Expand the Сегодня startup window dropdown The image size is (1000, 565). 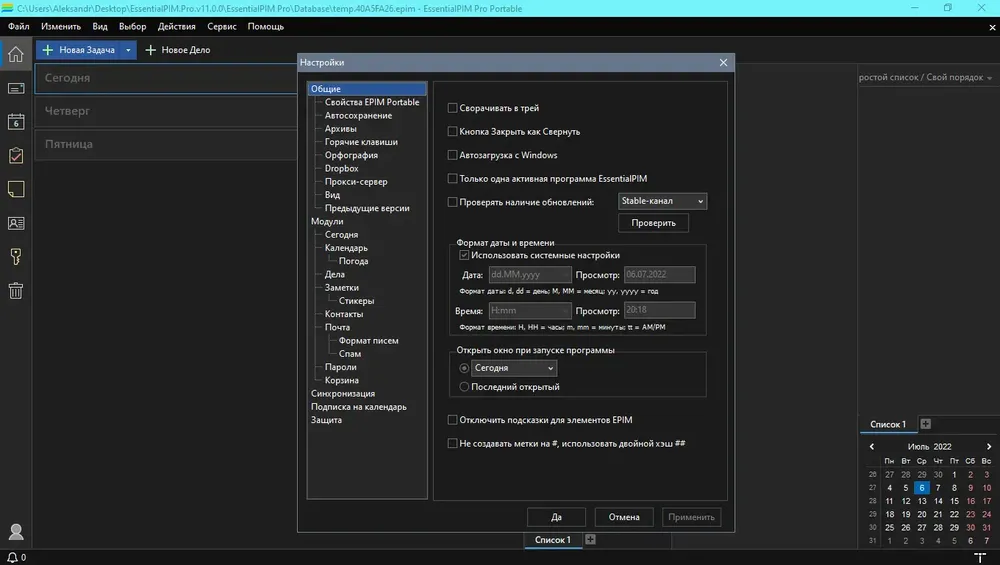tap(513, 368)
